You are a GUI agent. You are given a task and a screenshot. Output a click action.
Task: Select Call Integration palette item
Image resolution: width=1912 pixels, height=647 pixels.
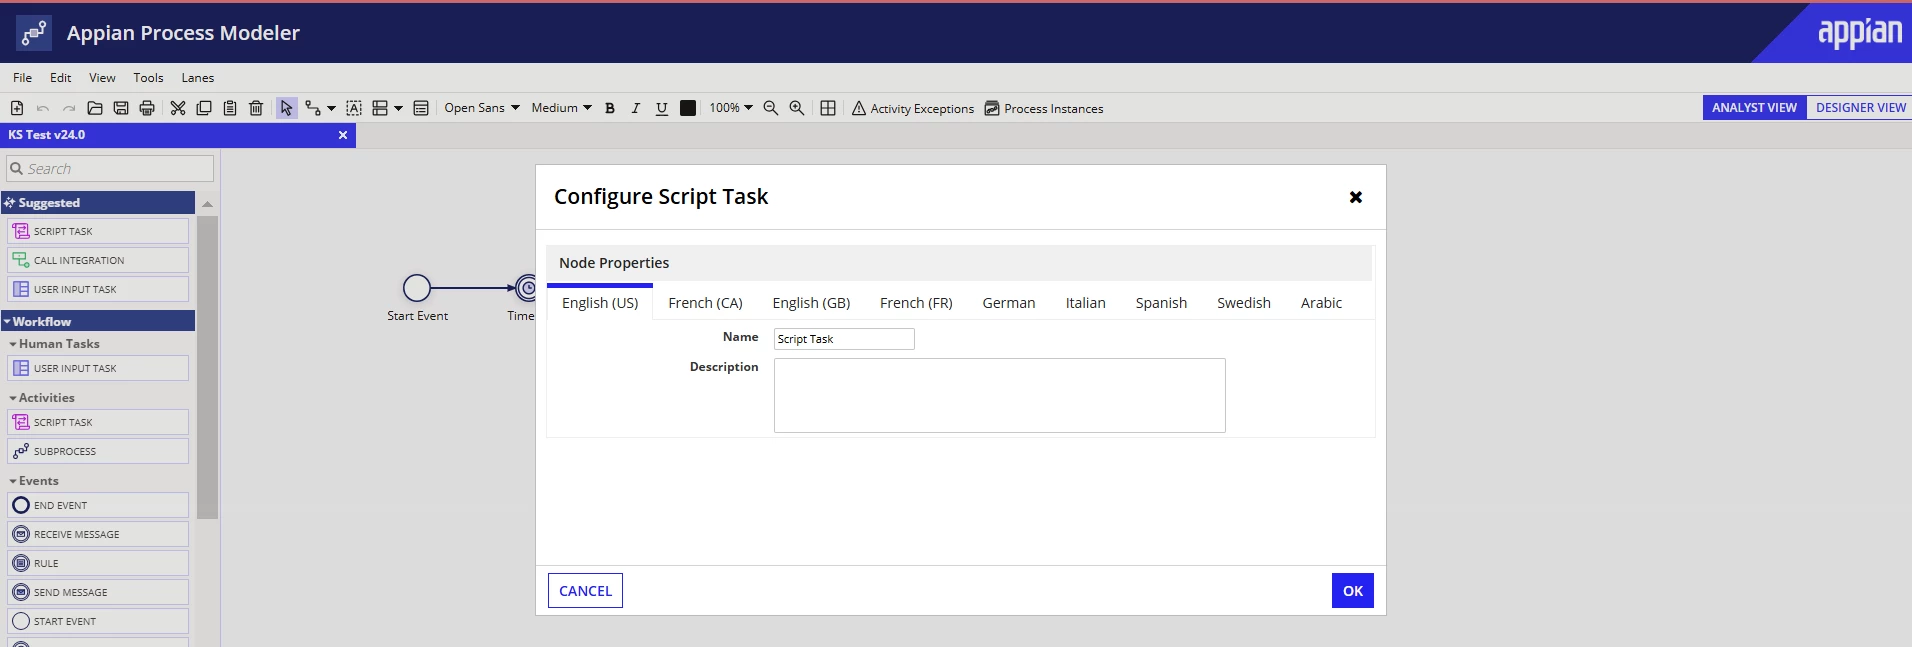pyautogui.click(x=98, y=260)
